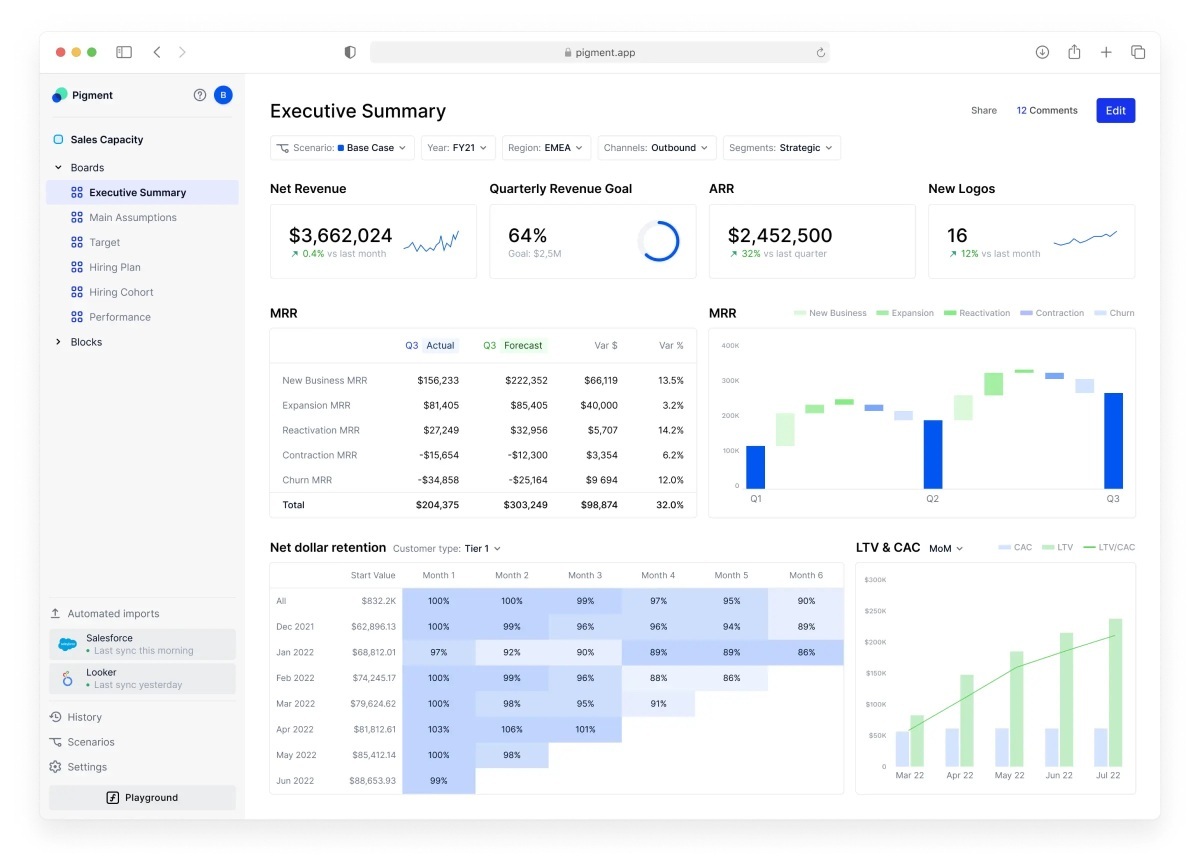Reload page using address bar icon
The image size is (1200, 867).
tap(821, 53)
